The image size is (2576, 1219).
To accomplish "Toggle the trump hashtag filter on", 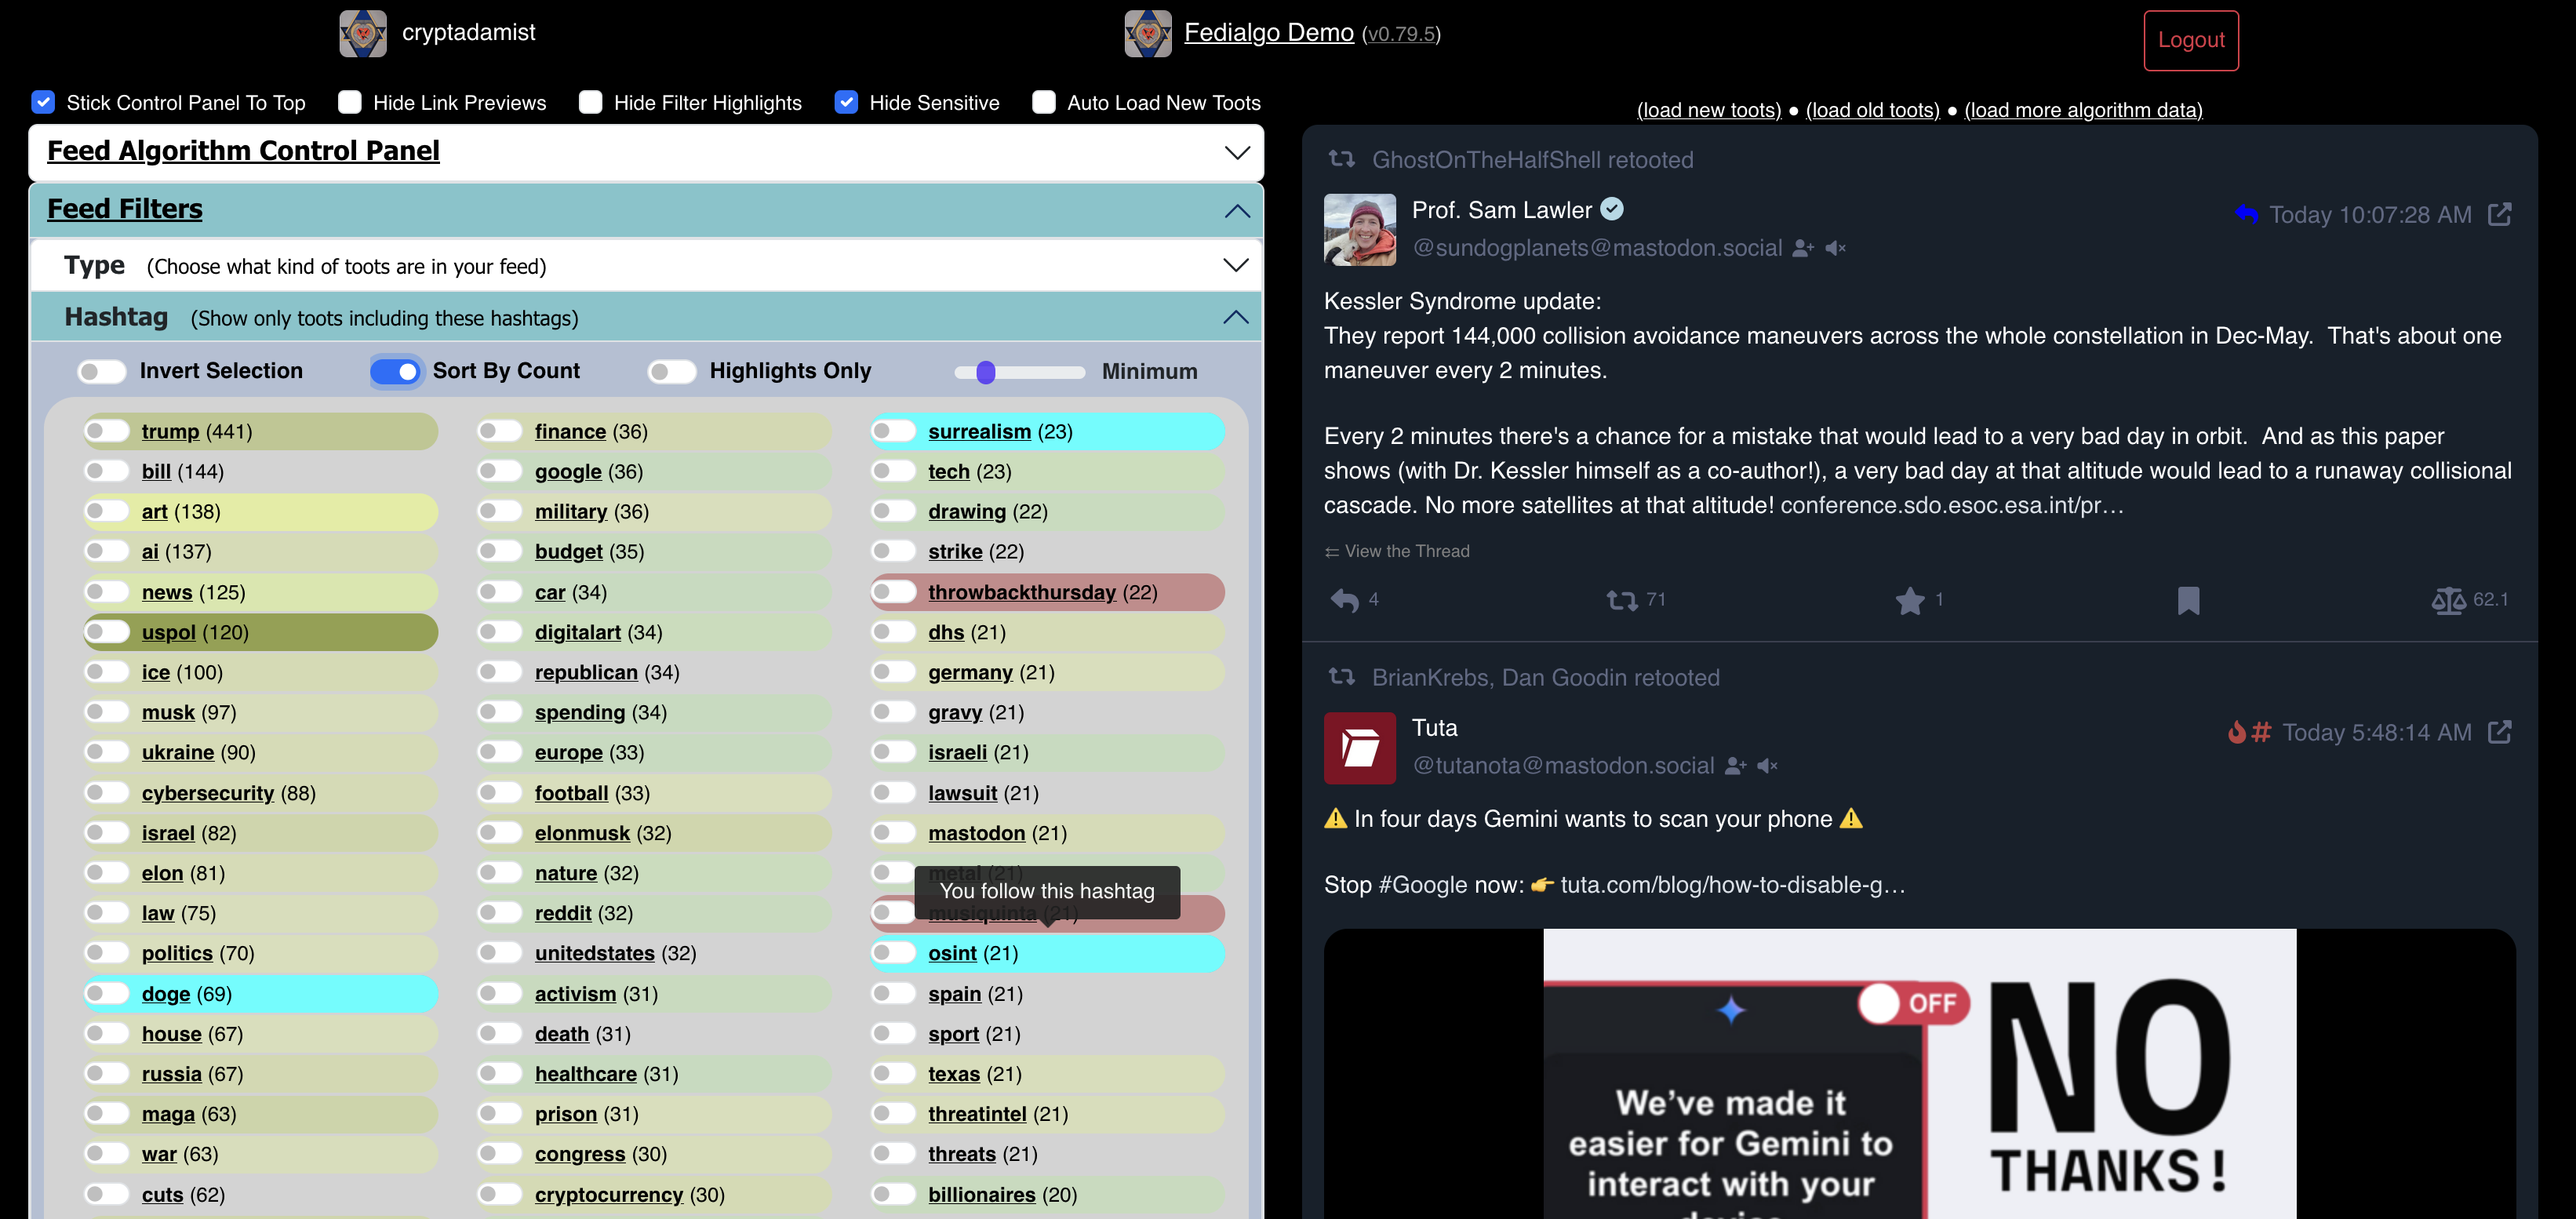I will point(107,431).
